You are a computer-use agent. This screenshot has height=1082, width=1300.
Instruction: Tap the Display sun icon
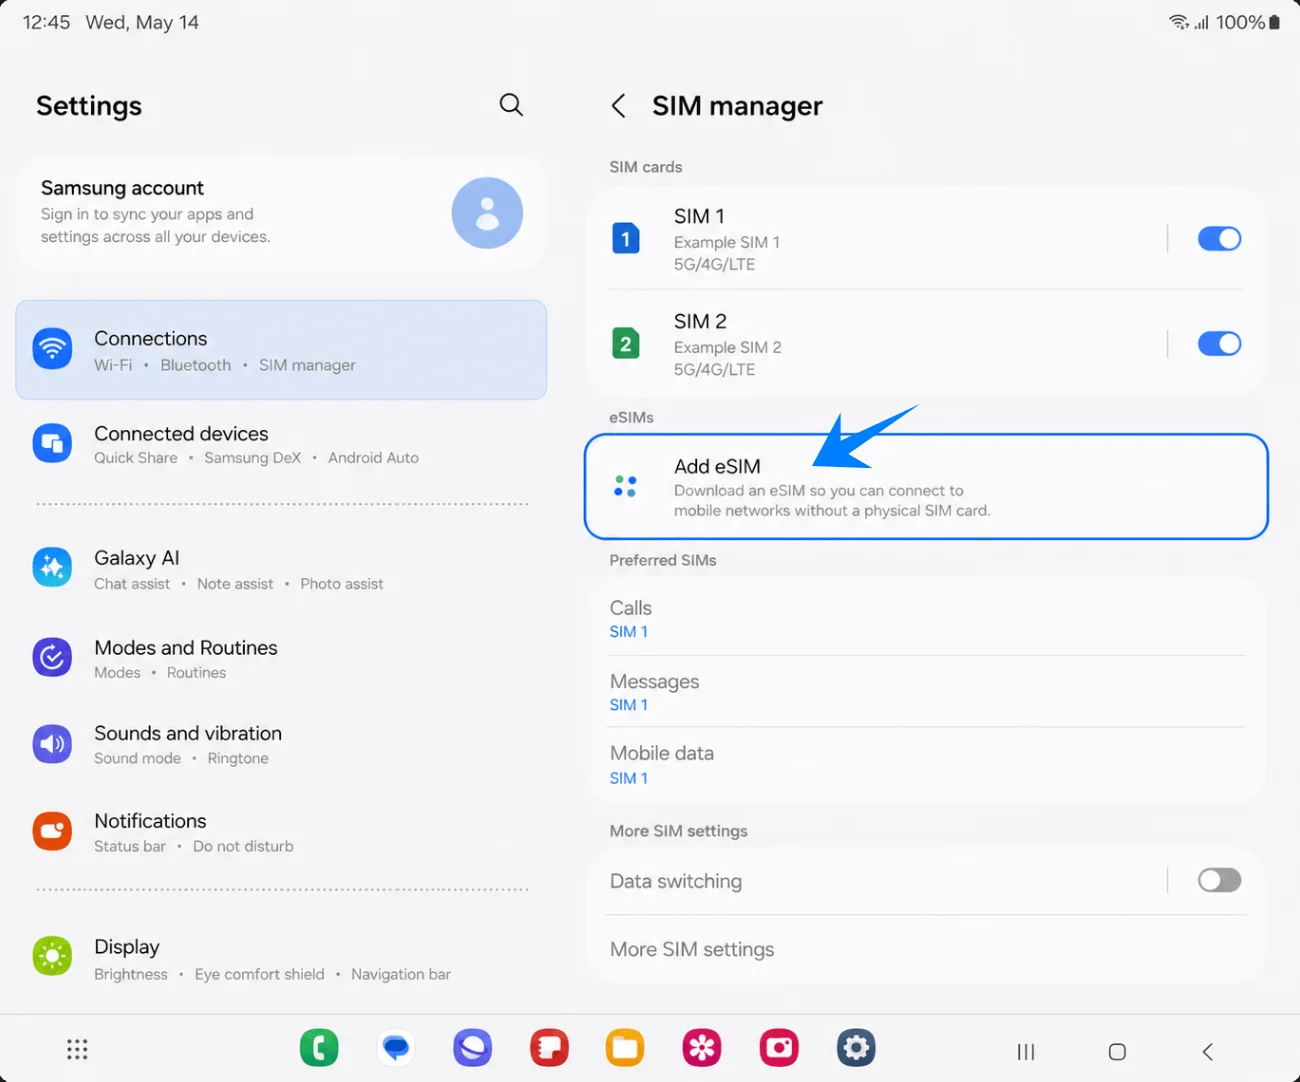[52, 957]
